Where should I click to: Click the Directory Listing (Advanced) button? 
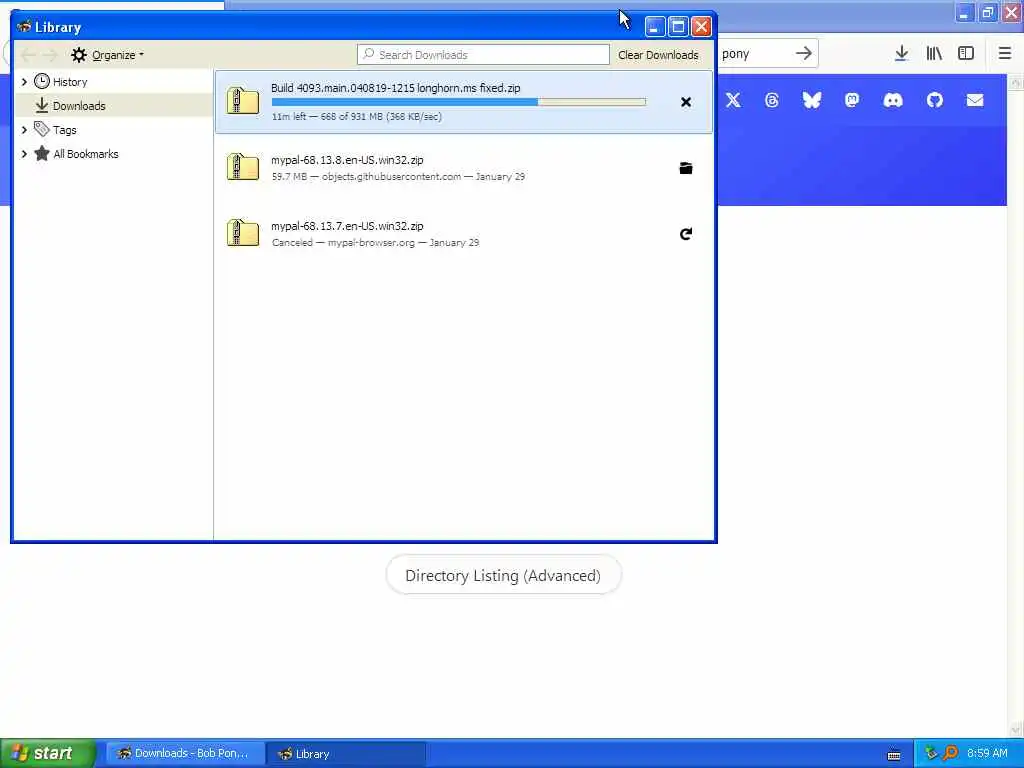click(x=503, y=575)
